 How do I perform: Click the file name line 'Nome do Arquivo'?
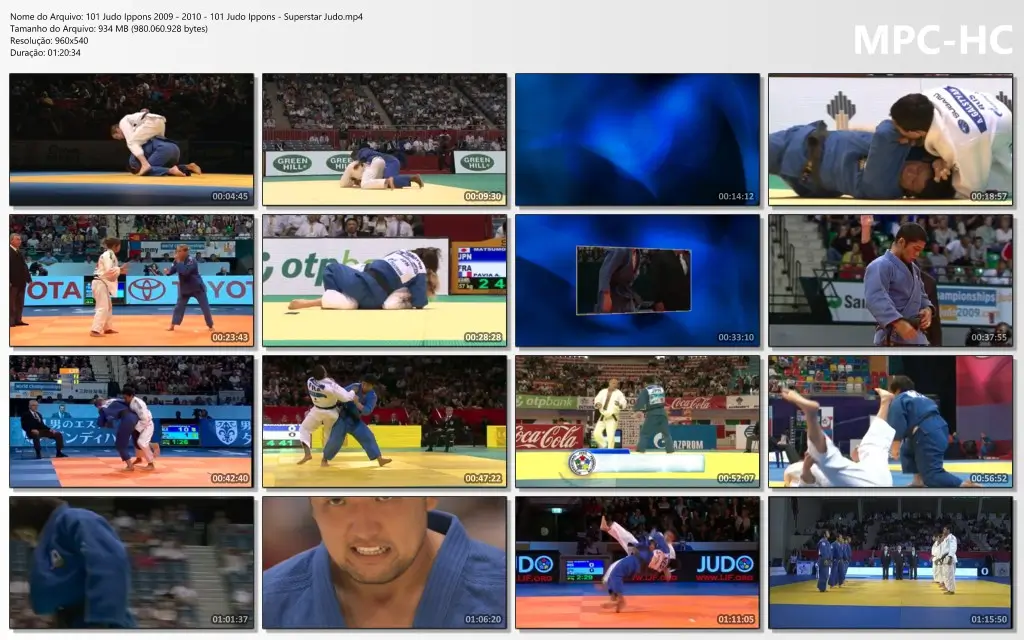[x=186, y=17]
